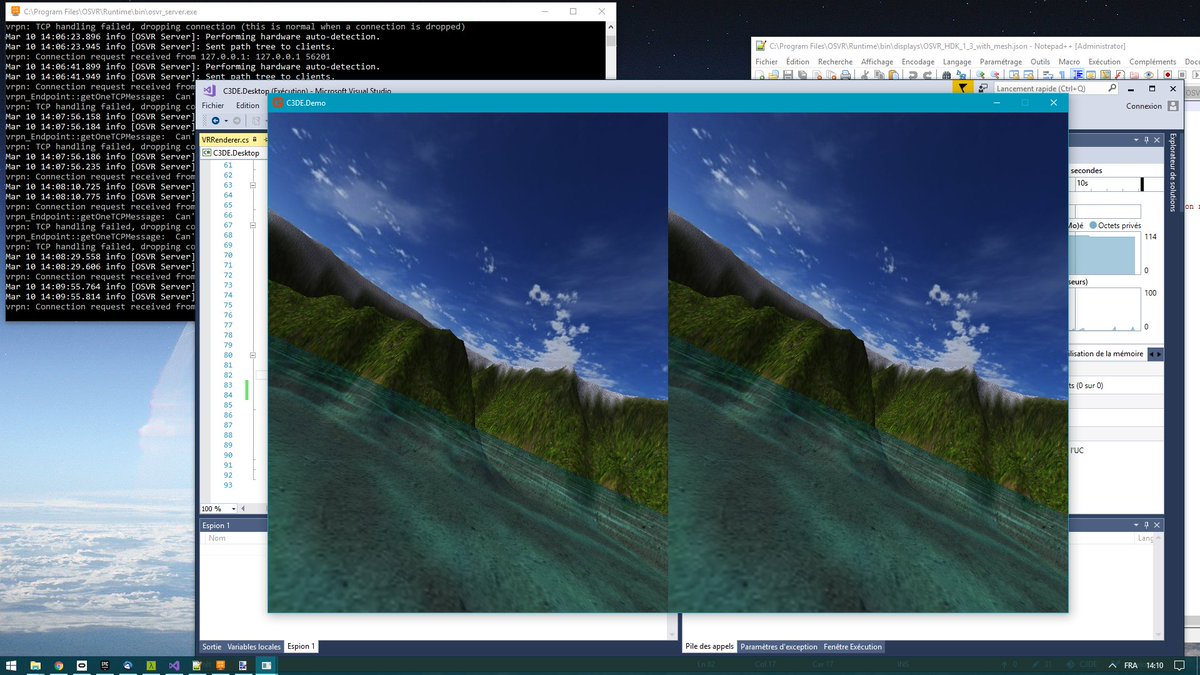The height and width of the screenshot is (675, 1200).
Task: Open the Fenêtre Exécution tab
Action: [853, 647]
